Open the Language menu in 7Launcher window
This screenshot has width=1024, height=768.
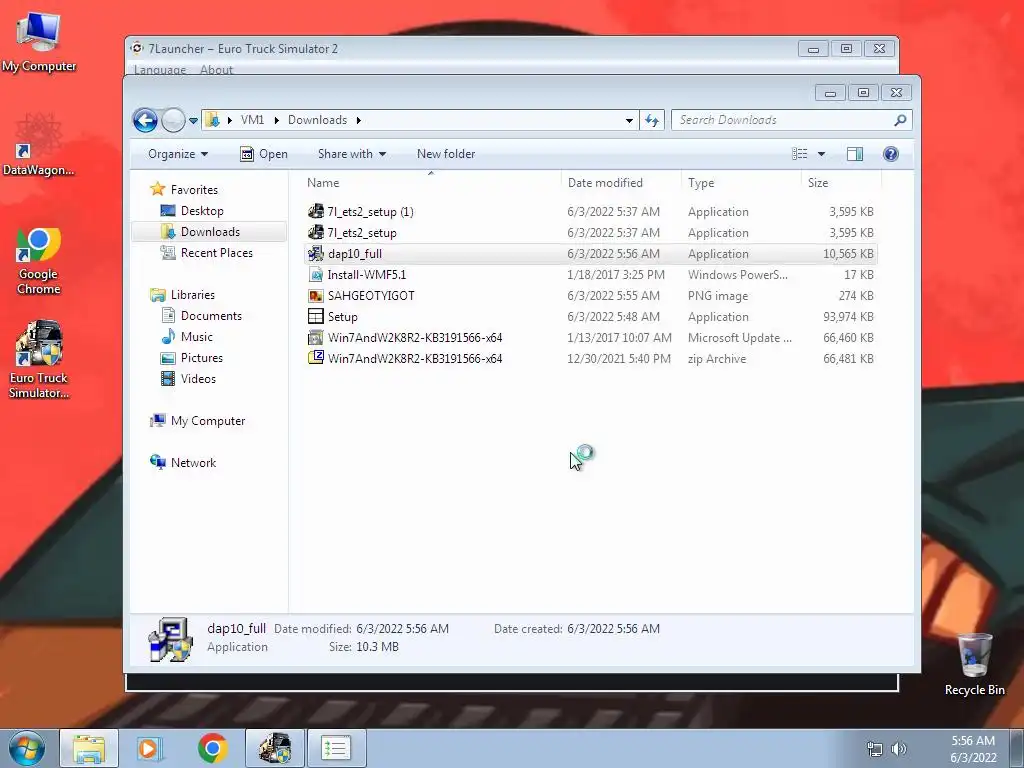coord(160,70)
